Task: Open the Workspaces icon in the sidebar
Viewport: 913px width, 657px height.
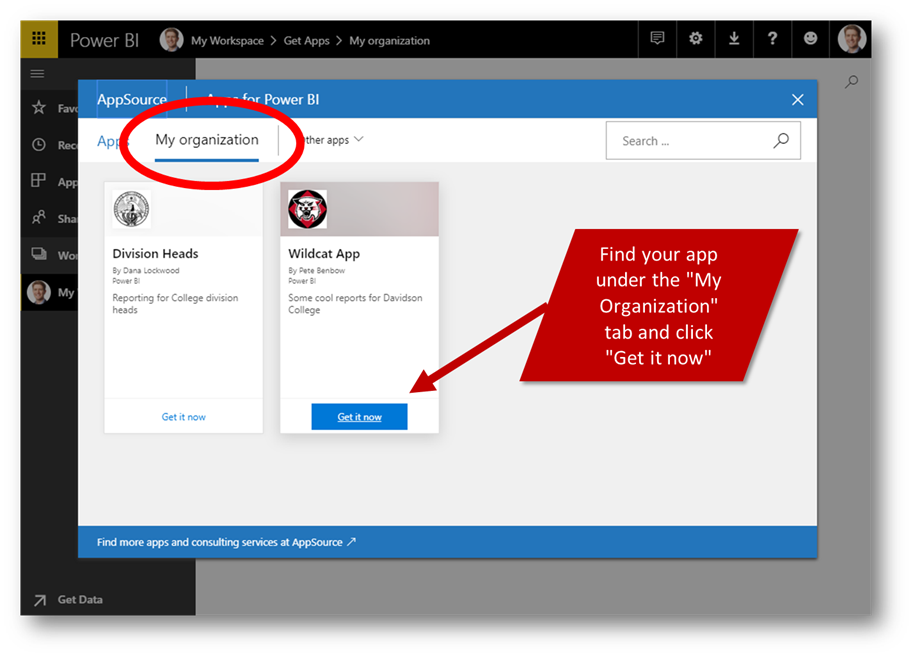Action: click(x=39, y=254)
